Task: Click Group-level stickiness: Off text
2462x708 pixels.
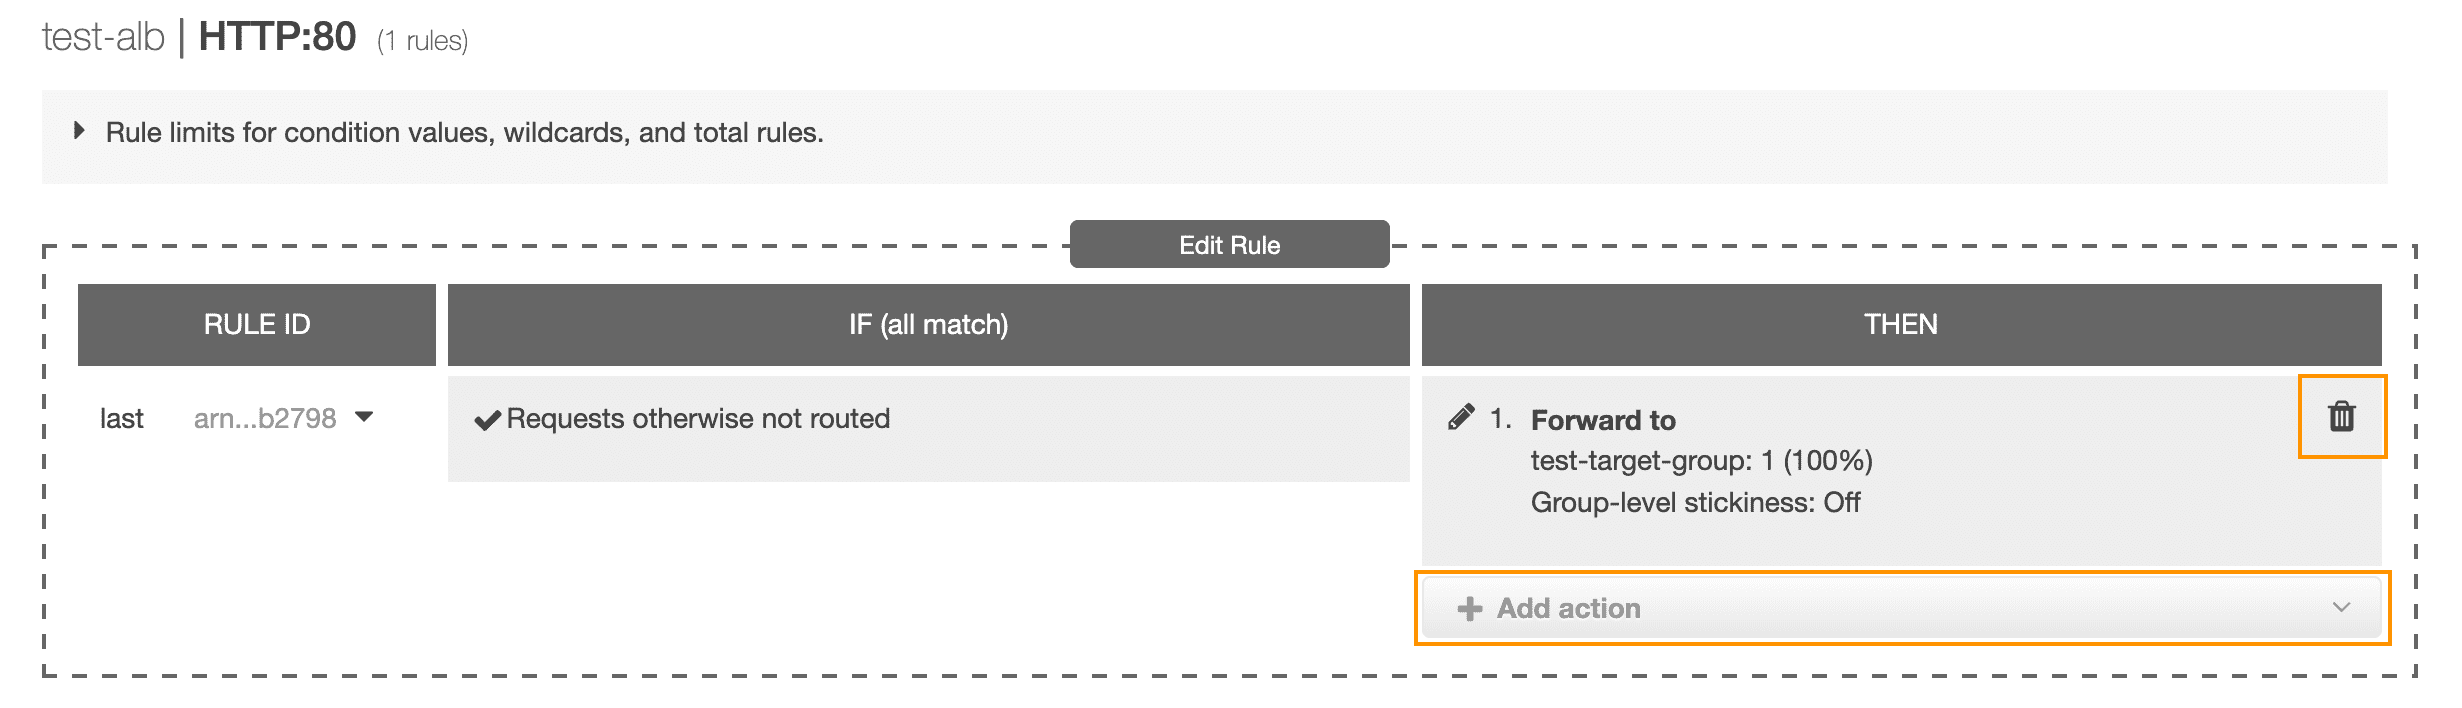Action: pos(1695,502)
